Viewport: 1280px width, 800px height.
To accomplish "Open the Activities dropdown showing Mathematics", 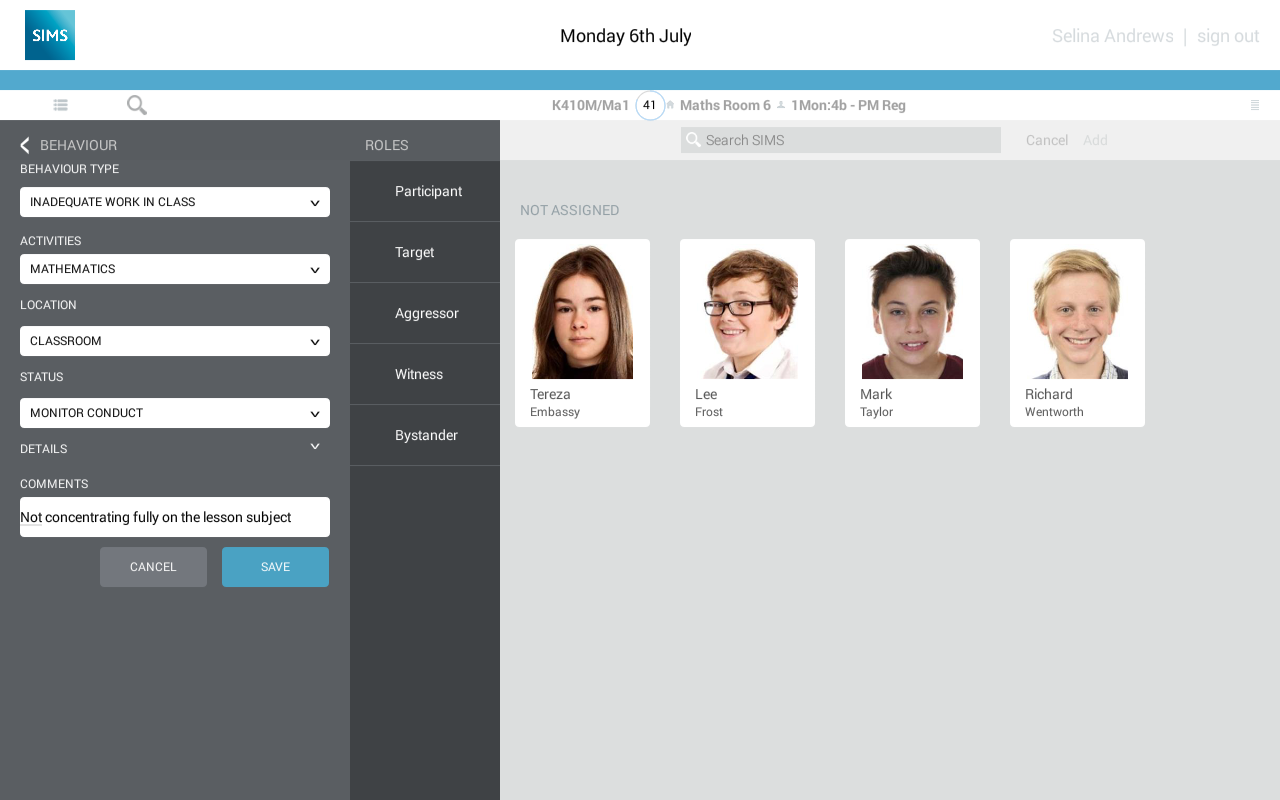I will pyautogui.click(x=175, y=269).
